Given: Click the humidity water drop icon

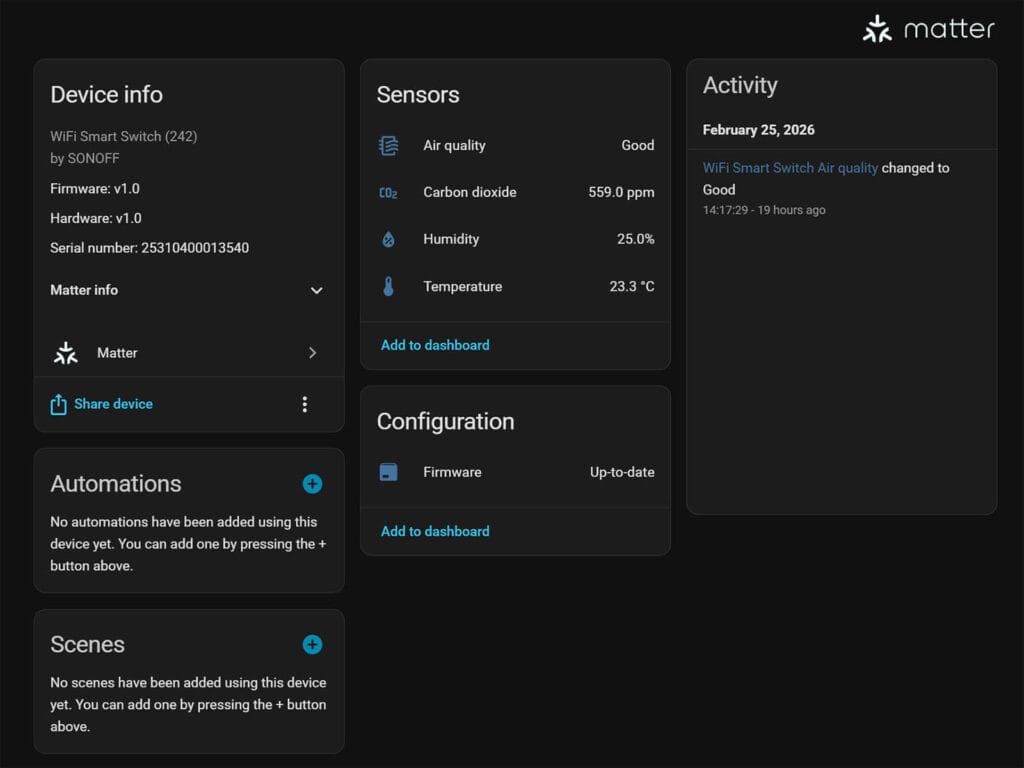Looking at the screenshot, I should (x=389, y=239).
